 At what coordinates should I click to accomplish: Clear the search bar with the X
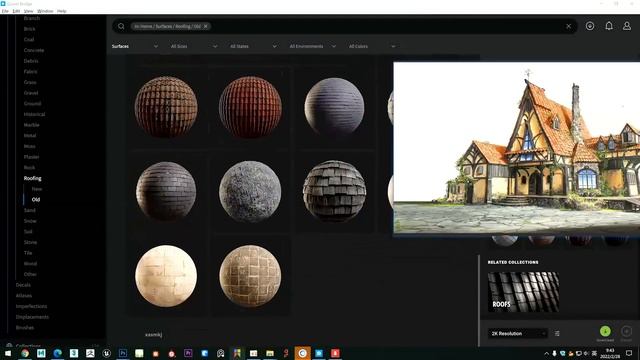click(x=568, y=26)
